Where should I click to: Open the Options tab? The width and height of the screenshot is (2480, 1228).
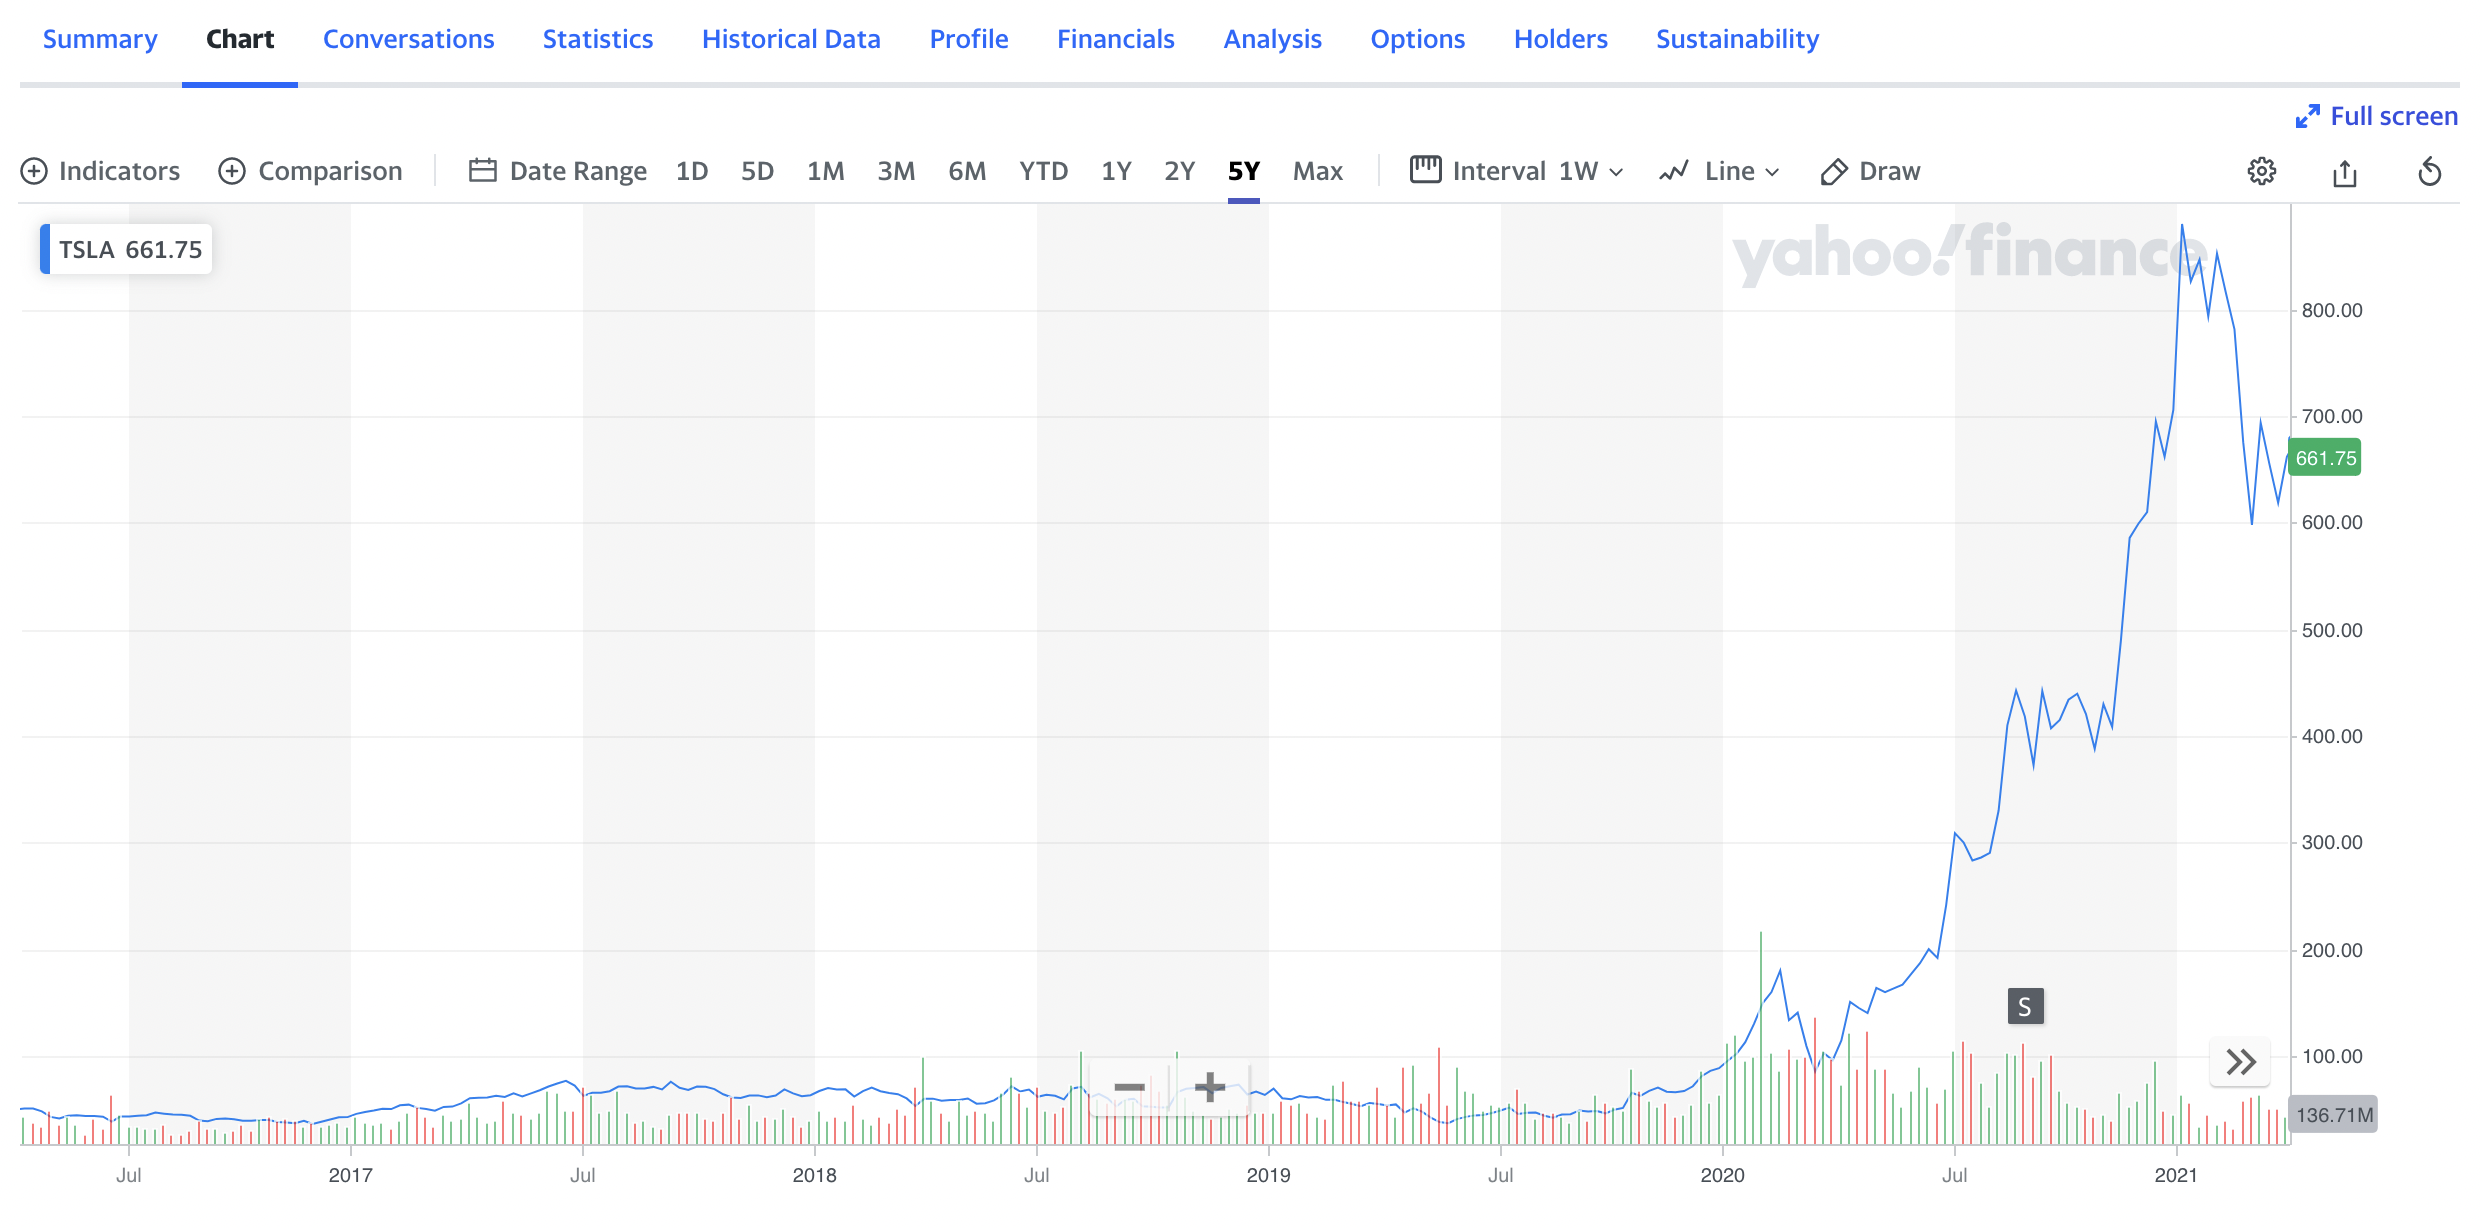point(1418,39)
